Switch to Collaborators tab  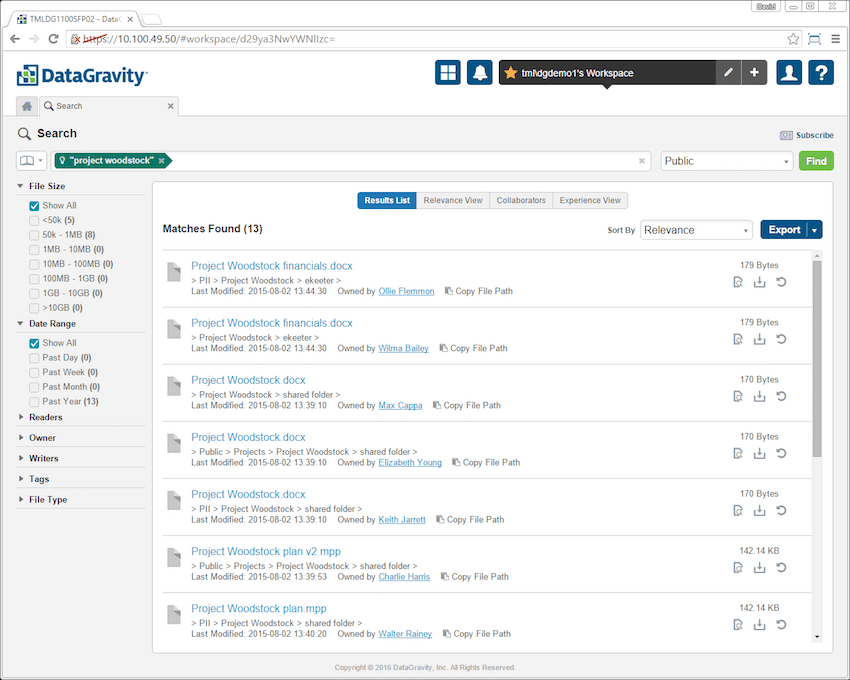pyautogui.click(x=521, y=200)
